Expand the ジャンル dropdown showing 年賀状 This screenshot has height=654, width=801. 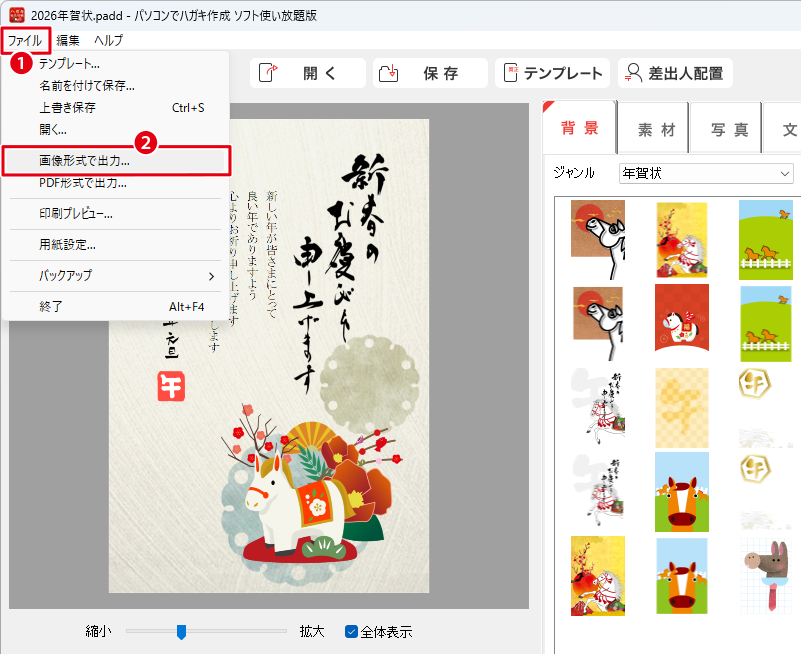(x=705, y=173)
